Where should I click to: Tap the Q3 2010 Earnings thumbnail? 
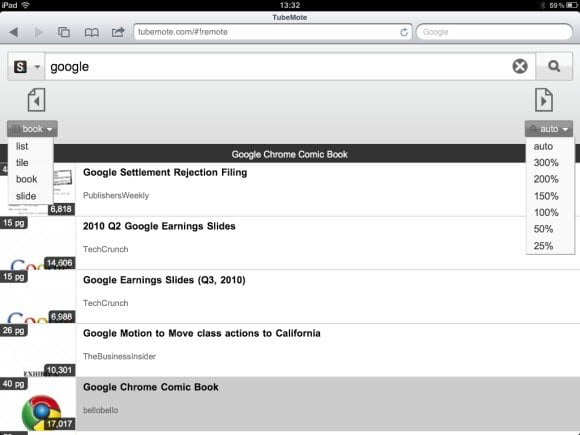coord(38,297)
